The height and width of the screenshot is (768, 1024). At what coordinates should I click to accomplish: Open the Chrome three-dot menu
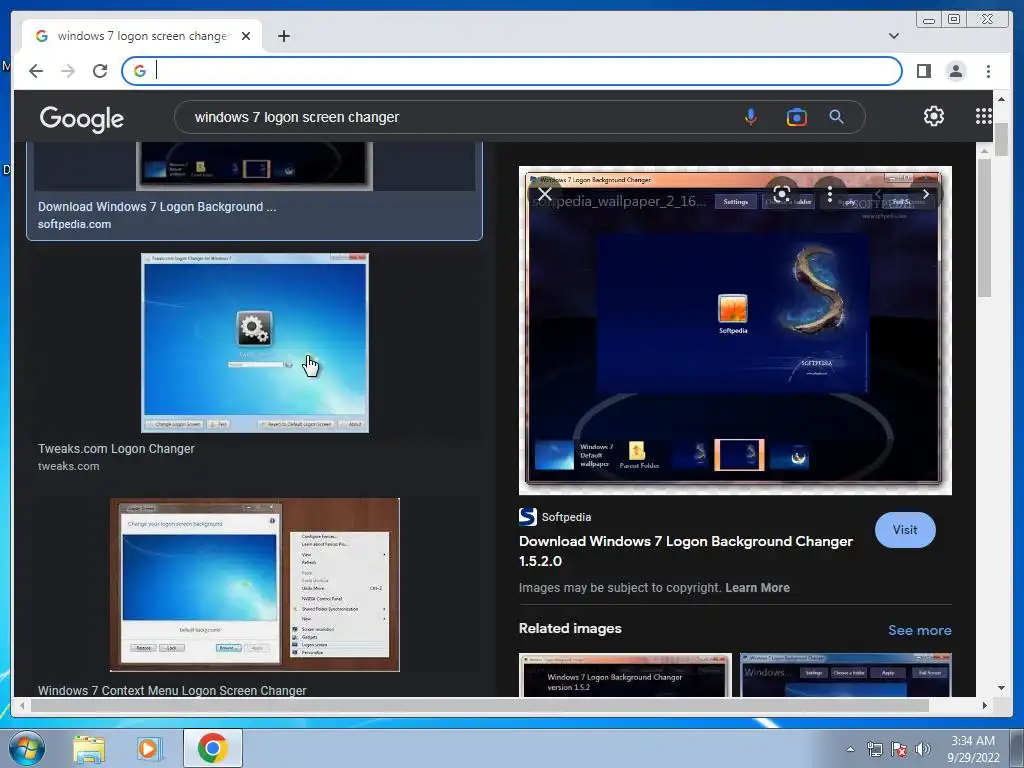988,71
